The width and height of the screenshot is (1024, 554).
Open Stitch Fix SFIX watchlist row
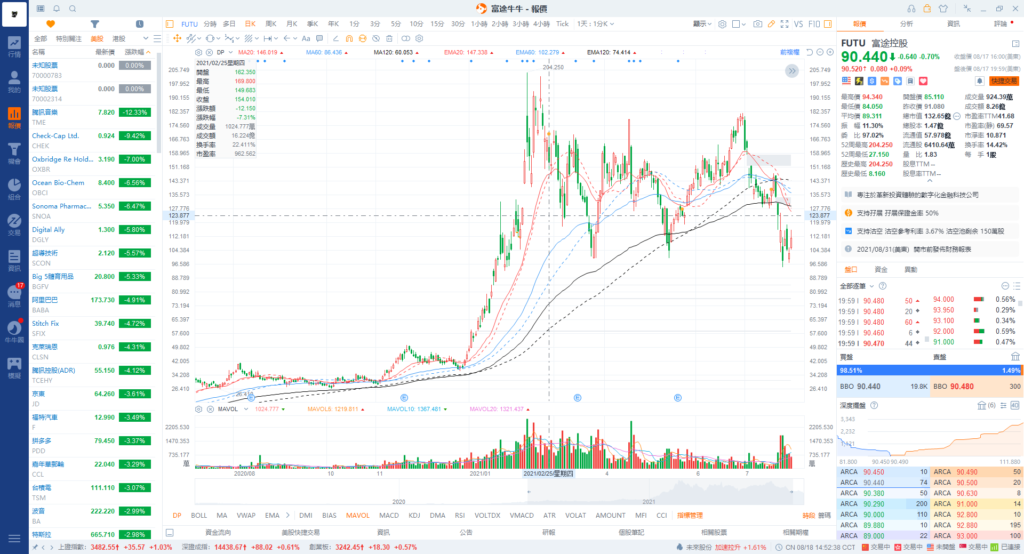92,329
